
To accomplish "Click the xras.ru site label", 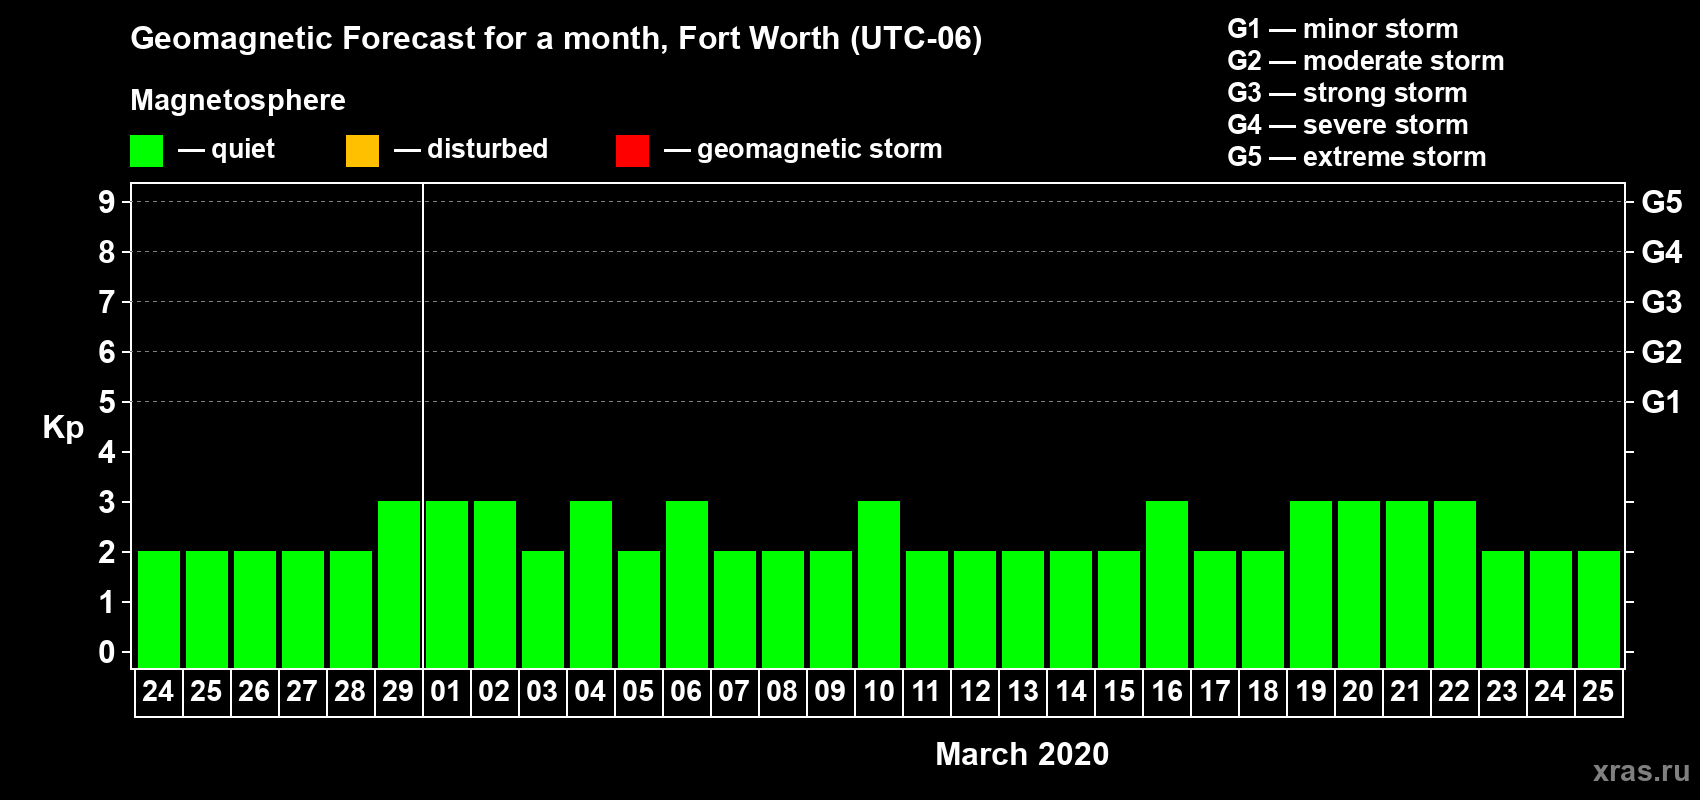I will [x=1641, y=771].
